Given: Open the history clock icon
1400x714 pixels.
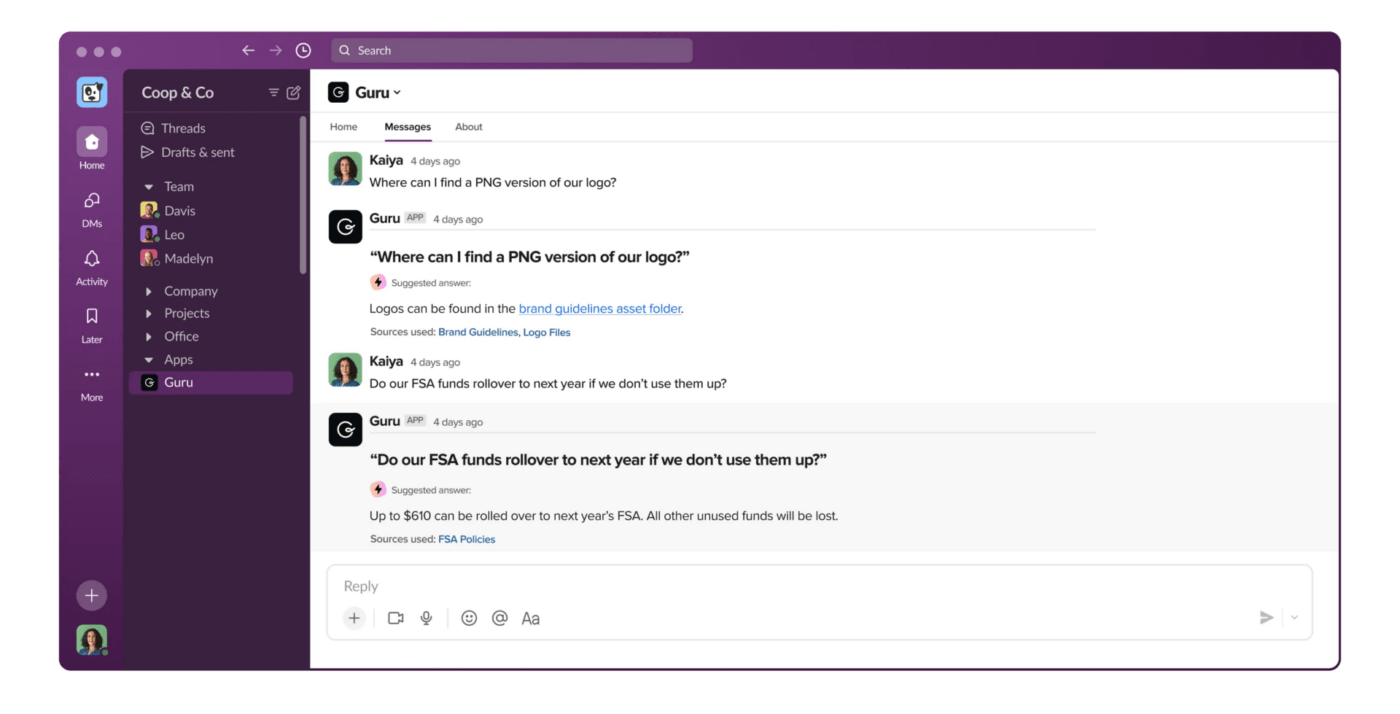Looking at the screenshot, I should click(304, 50).
